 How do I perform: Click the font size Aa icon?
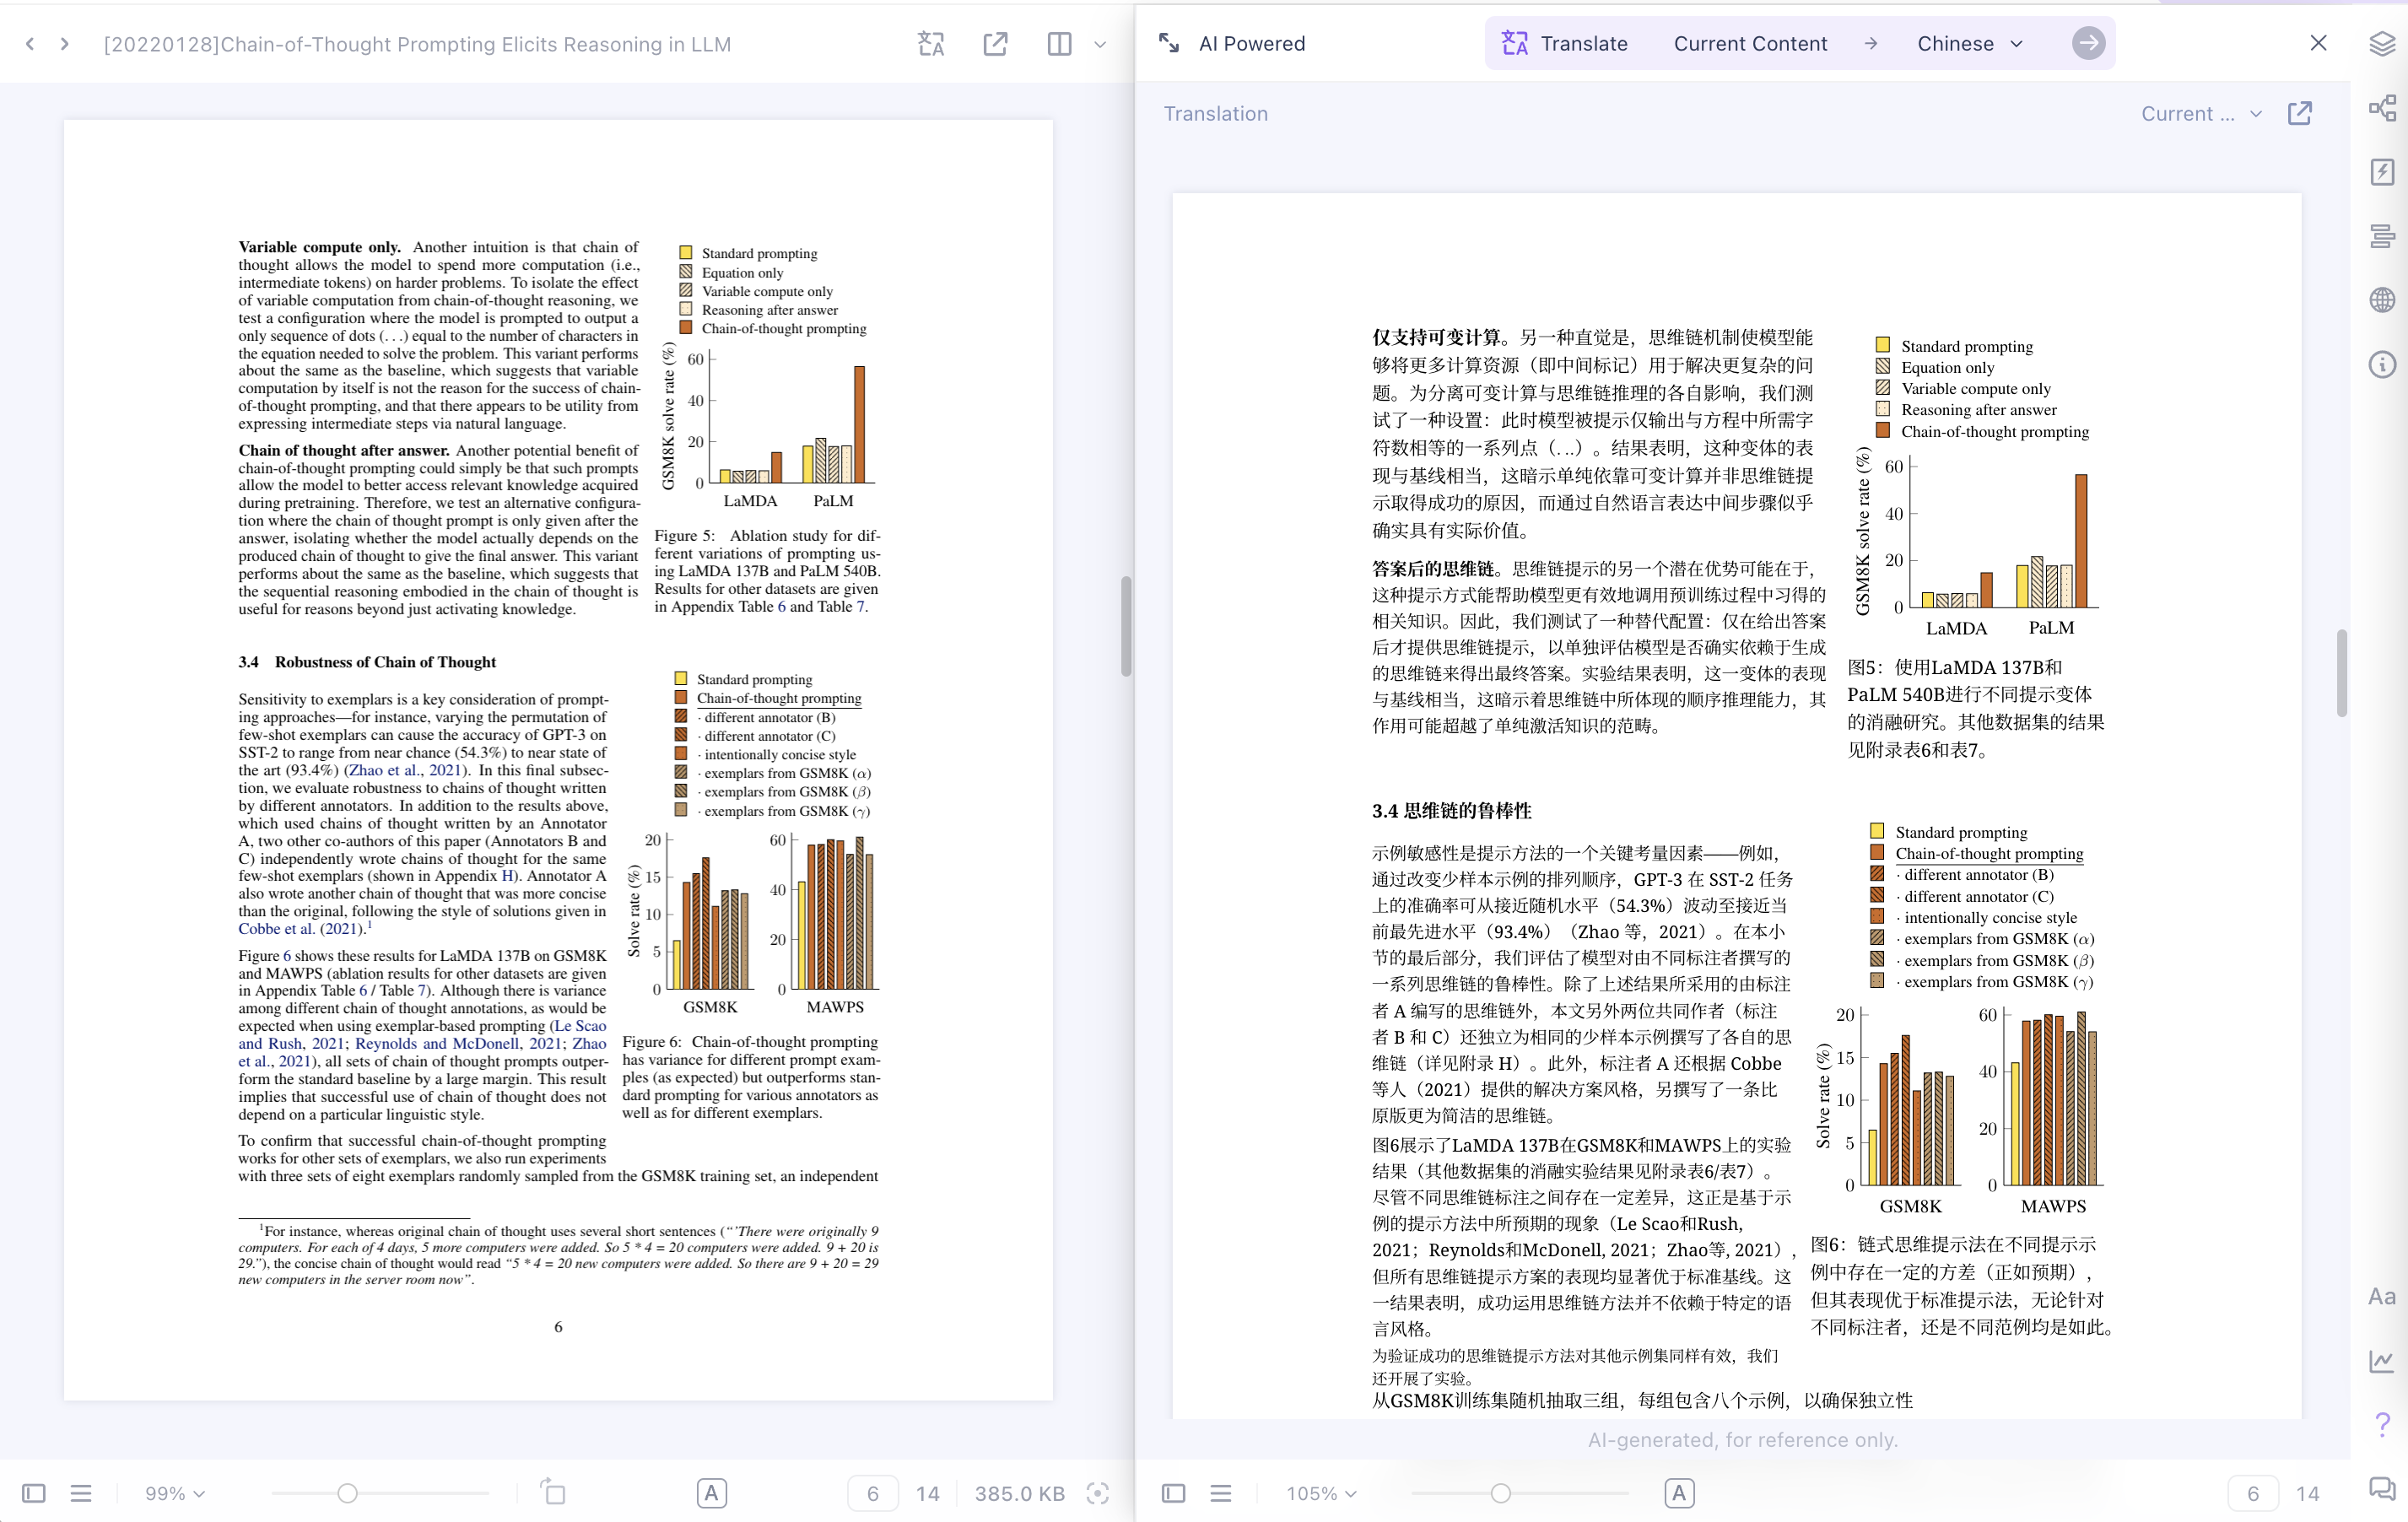[2382, 1297]
